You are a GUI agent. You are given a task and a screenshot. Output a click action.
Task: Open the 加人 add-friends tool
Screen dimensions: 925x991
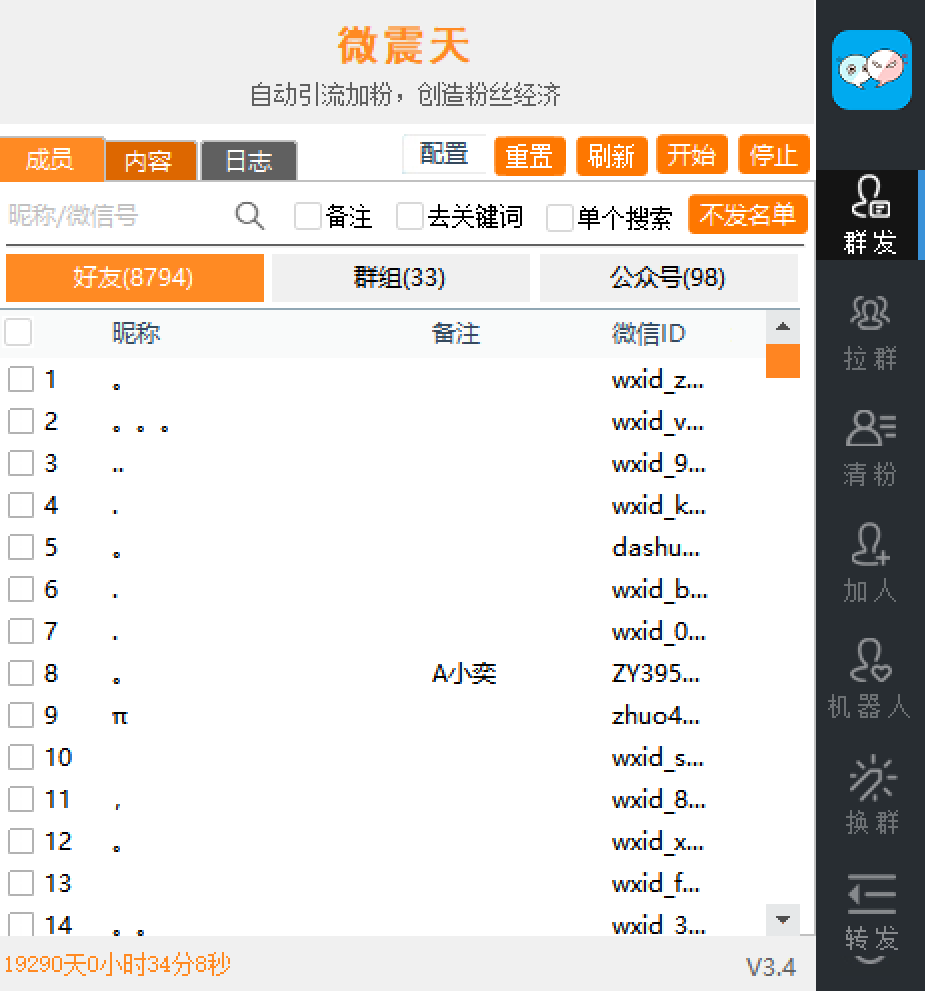tap(869, 565)
